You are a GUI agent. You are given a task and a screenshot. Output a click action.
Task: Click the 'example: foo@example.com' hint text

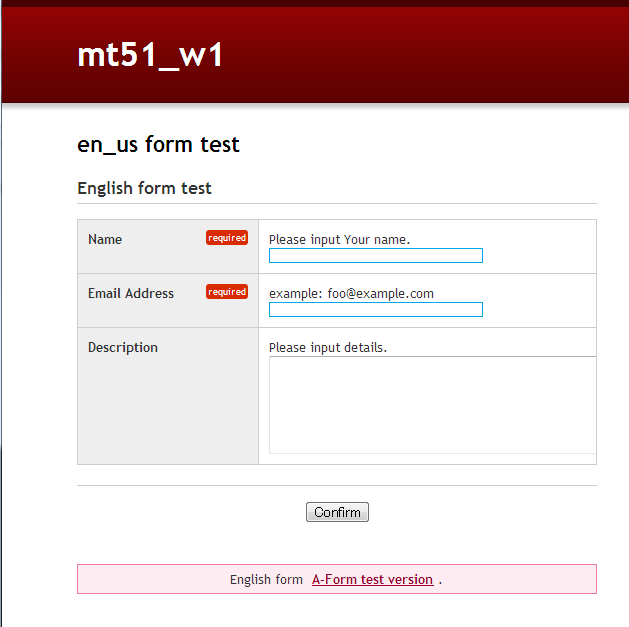(351, 294)
